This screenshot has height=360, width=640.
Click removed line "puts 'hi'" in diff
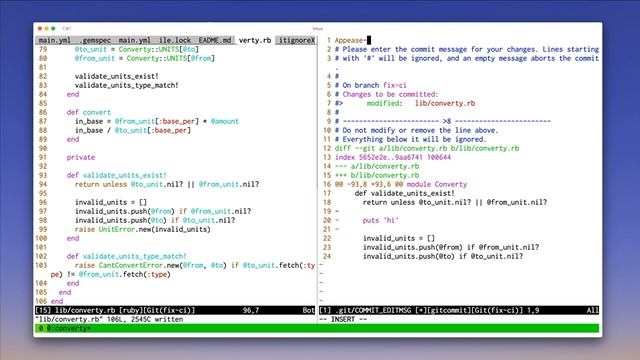[x=380, y=220]
